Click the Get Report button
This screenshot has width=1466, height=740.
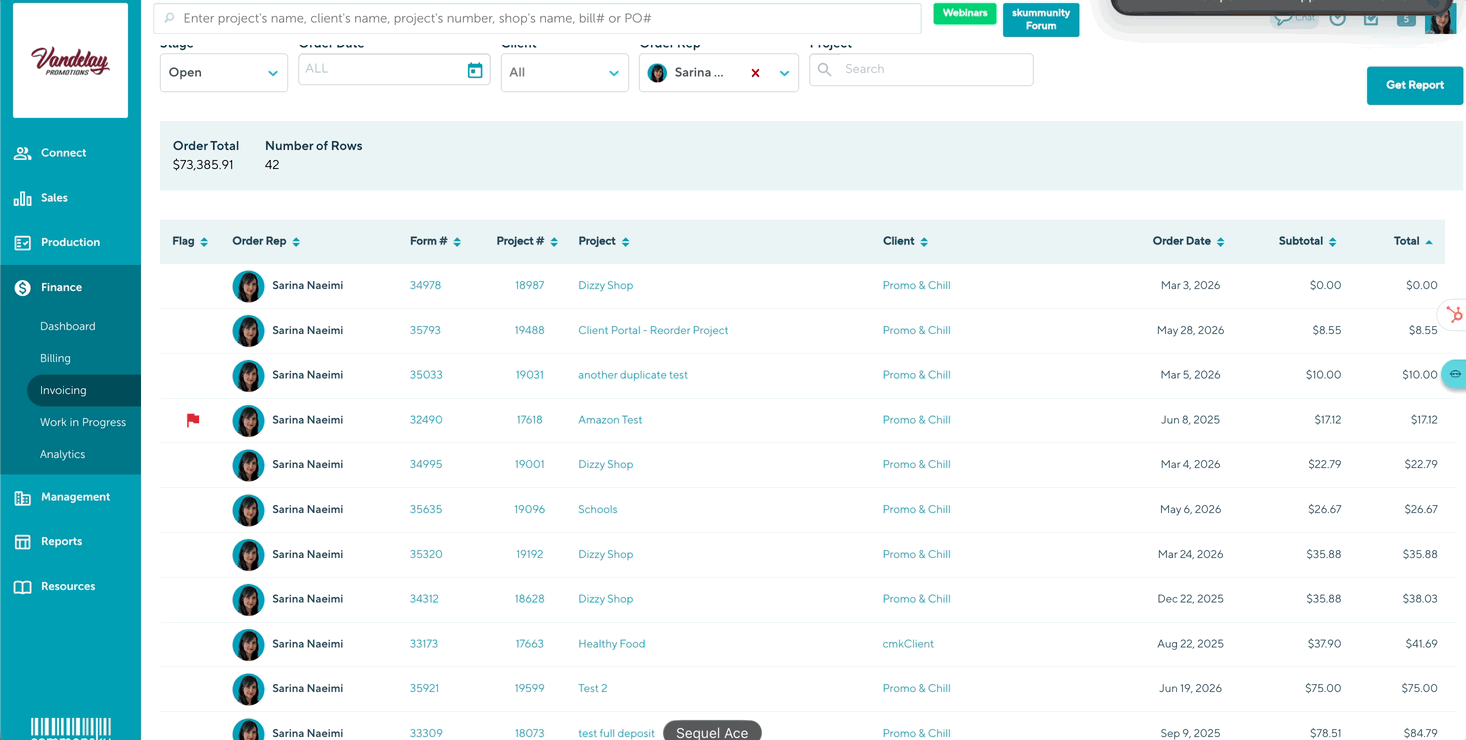[1414, 85]
